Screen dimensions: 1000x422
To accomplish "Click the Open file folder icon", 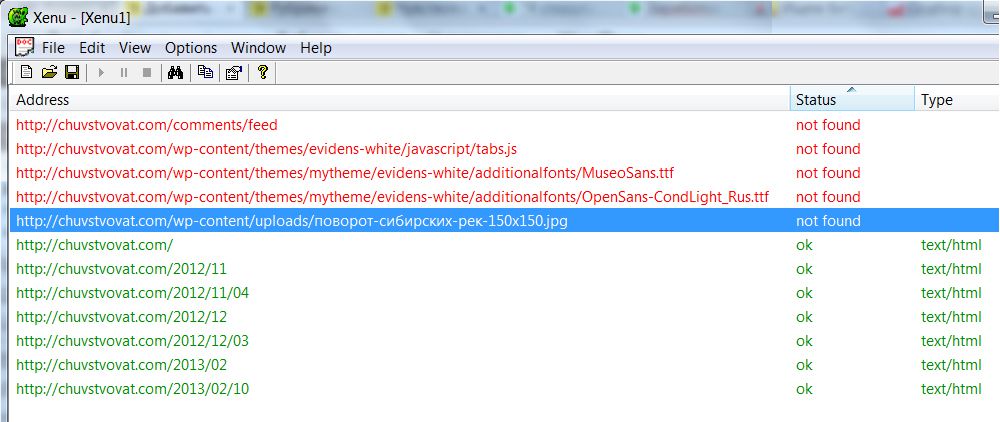I will tap(49, 72).
